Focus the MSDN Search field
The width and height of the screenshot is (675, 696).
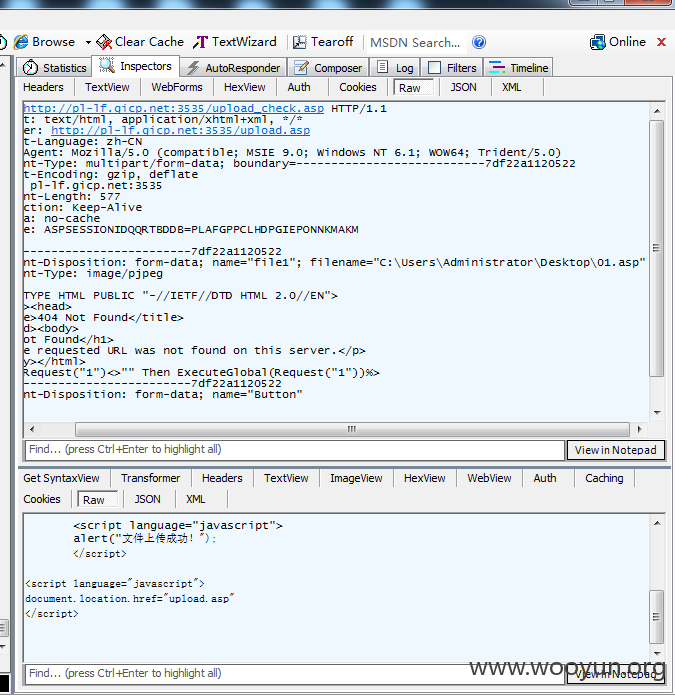tap(415, 43)
